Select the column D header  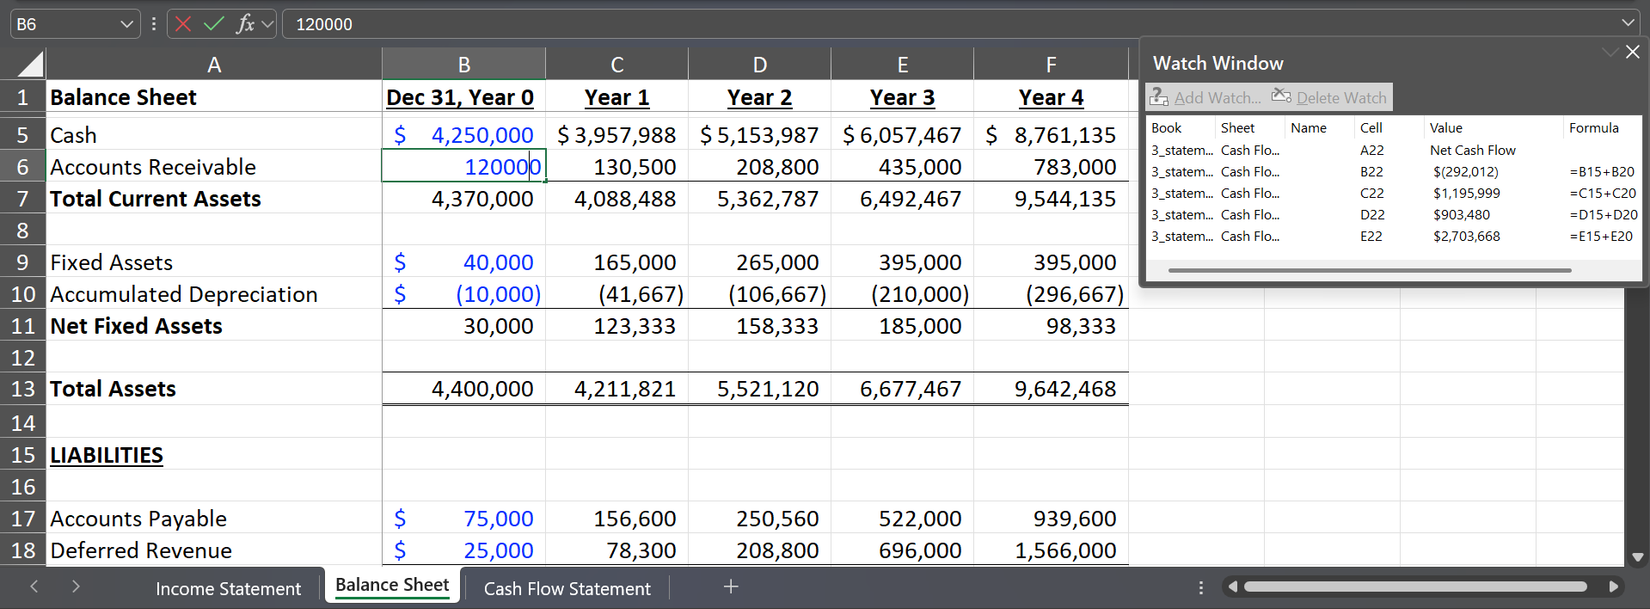coord(760,65)
